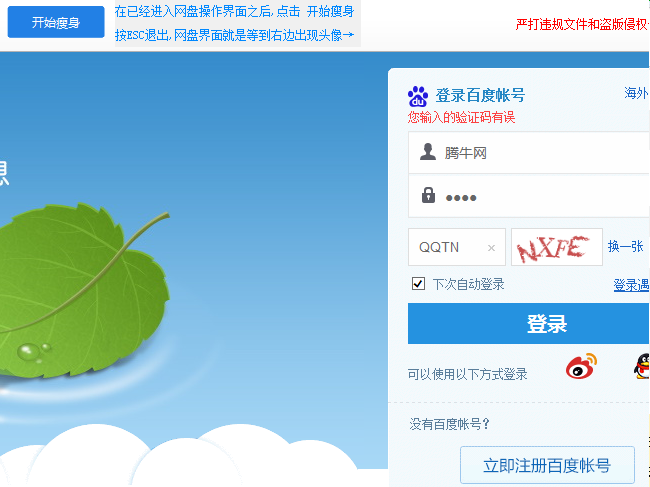
Task: Focus the password input field
Action: [529, 196]
